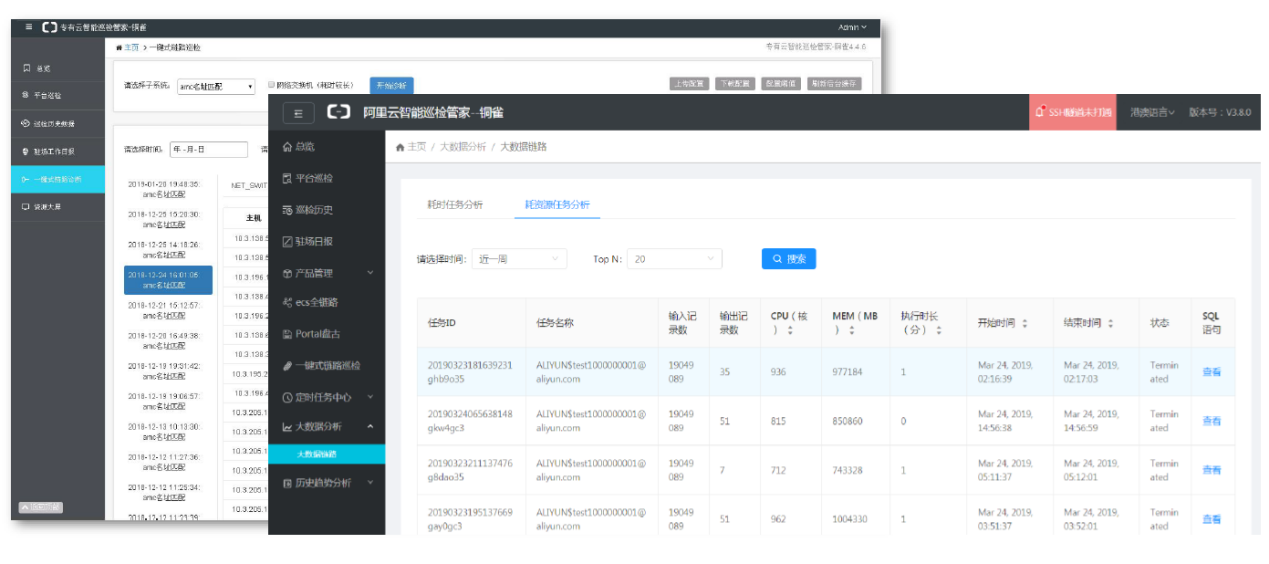Open 总览 in the back window sidebar
This screenshot has width=1269, height=564.
58,69
